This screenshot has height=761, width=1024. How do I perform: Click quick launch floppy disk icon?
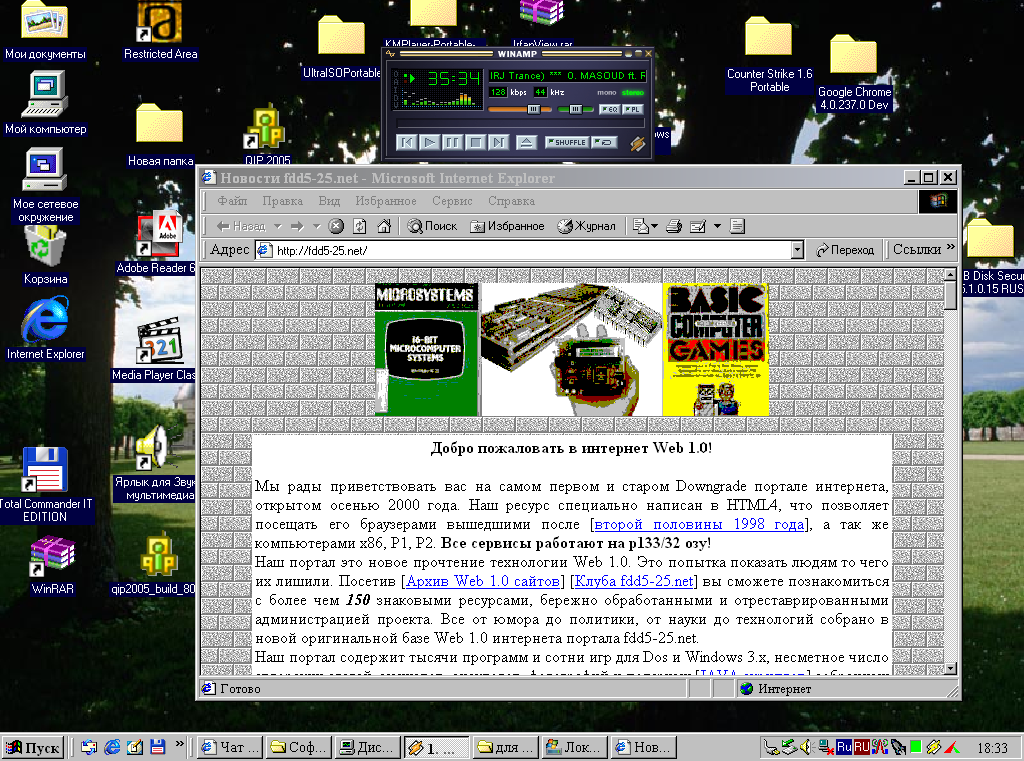157,747
